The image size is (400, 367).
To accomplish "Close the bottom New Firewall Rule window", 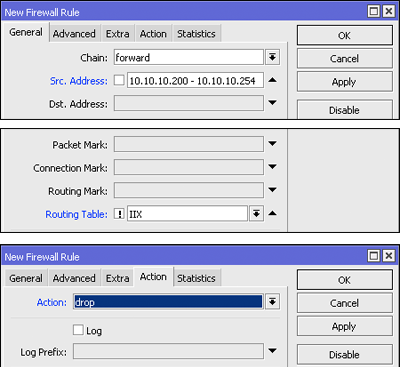I will [389, 256].
